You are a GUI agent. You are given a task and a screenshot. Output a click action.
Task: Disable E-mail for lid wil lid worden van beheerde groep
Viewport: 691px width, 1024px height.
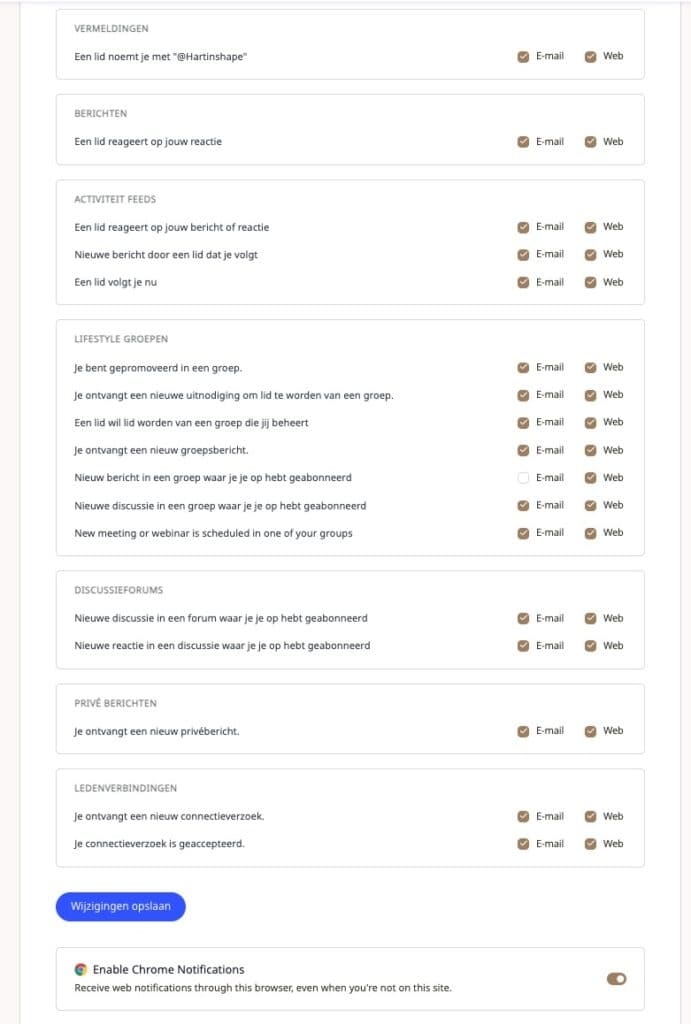pos(522,422)
